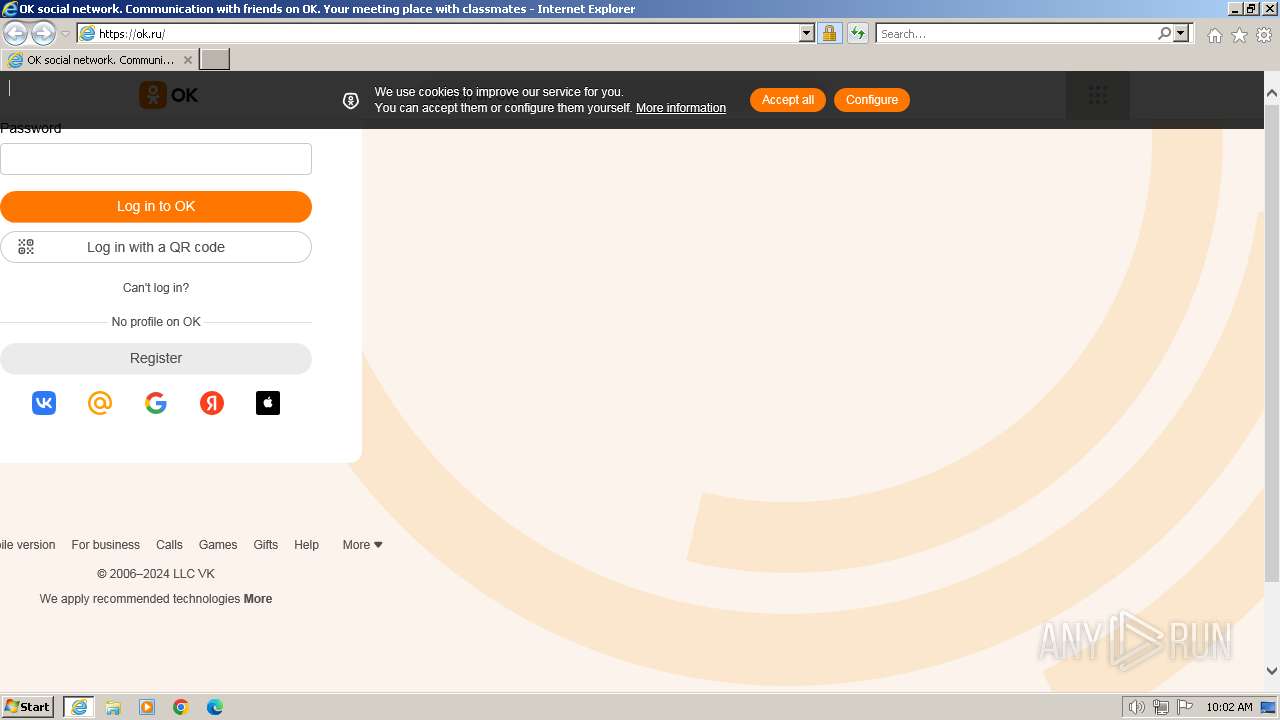Choose Log in with a QR code
This screenshot has width=1280, height=720.
(x=156, y=247)
